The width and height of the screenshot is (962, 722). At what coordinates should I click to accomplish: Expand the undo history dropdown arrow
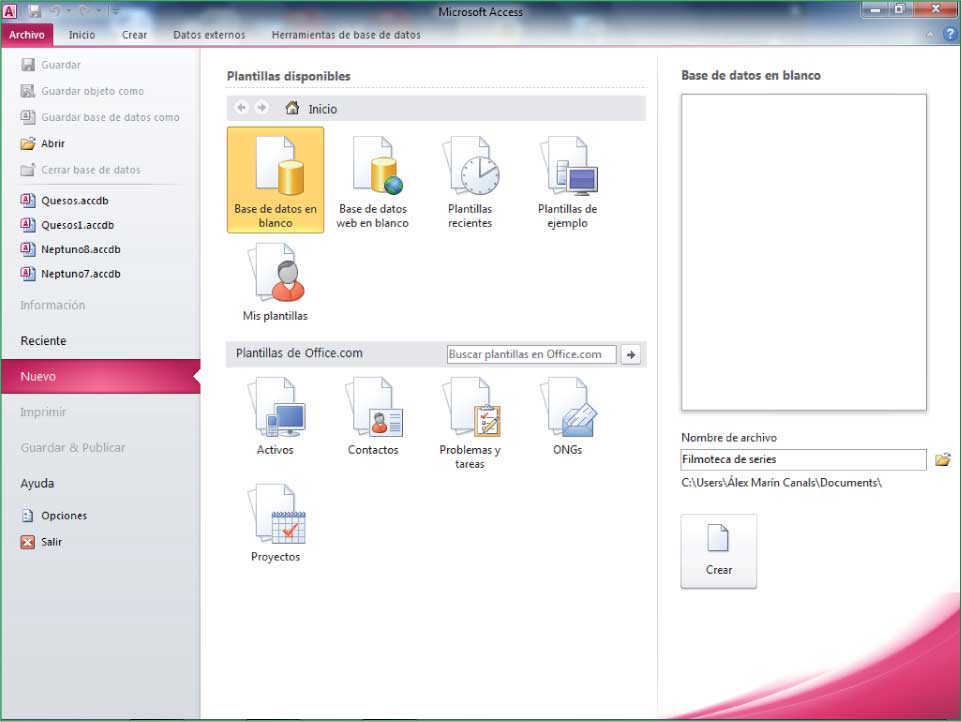point(69,11)
